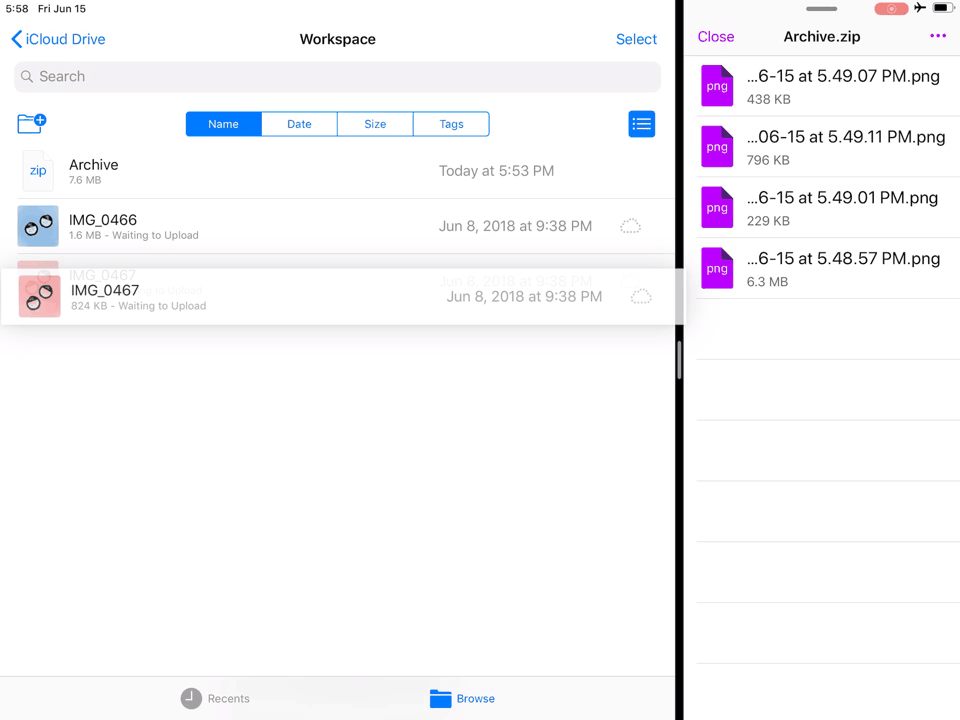Sort files by Name

(223, 124)
